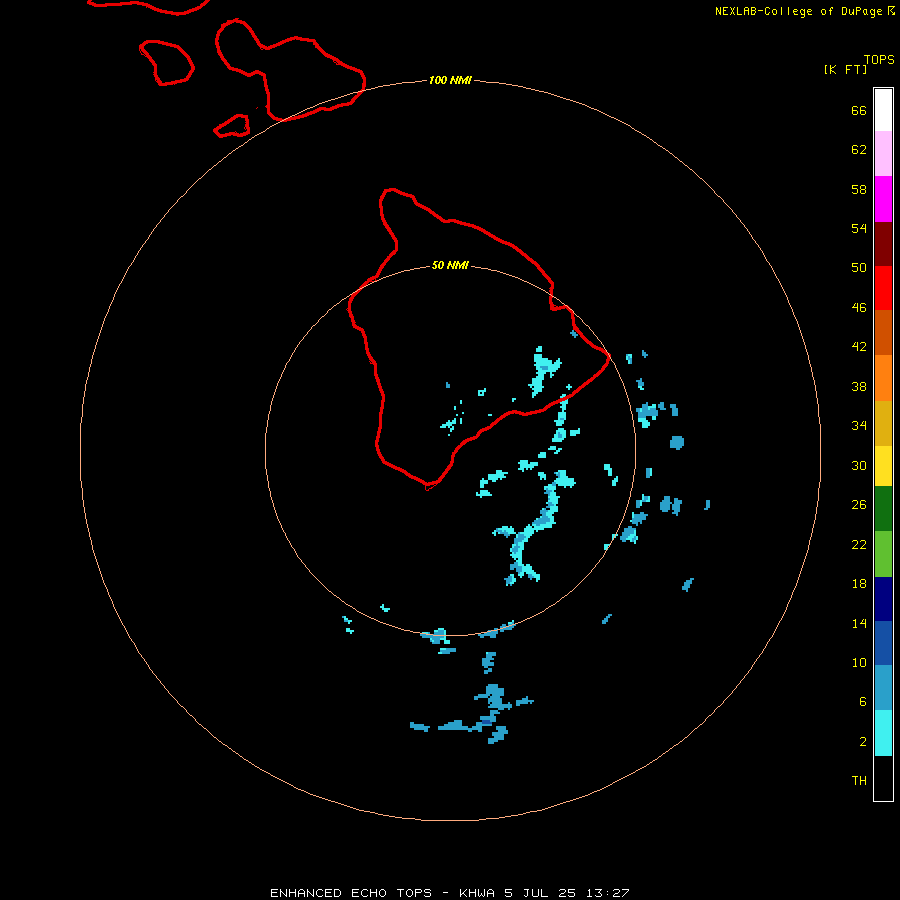Click the medium blue 14K ft legend swatch
Screen dimensions: 900x900
pyautogui.click(x=883, y=643)
